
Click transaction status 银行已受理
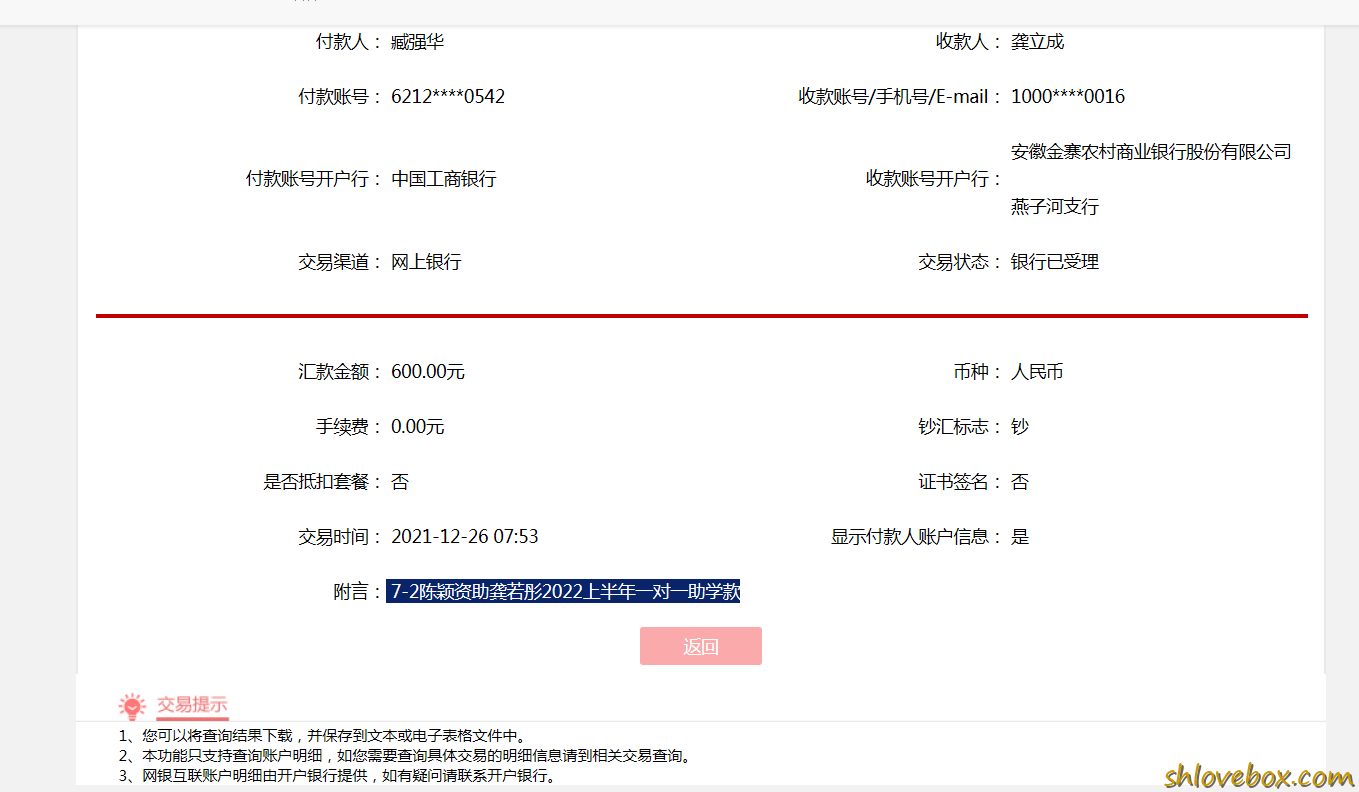pyautogui.click(x=1055, y=262)
